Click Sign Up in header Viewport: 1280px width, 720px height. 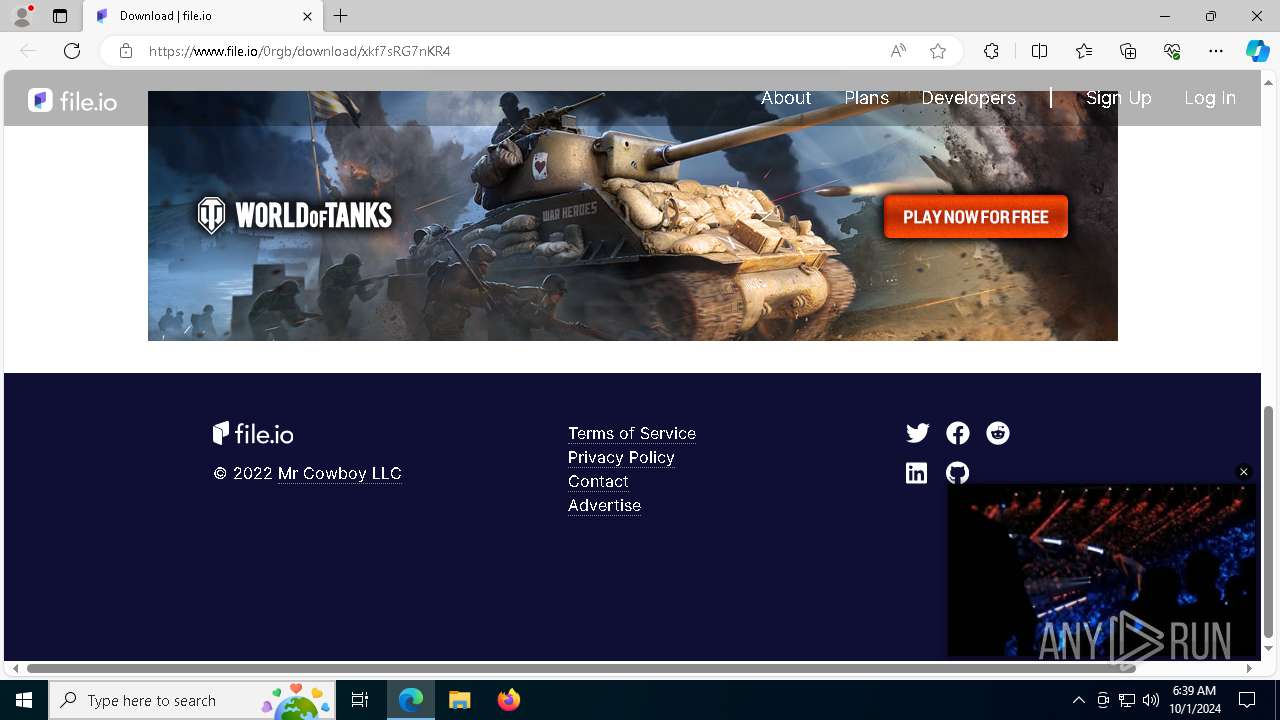(x=1118, y=98)
